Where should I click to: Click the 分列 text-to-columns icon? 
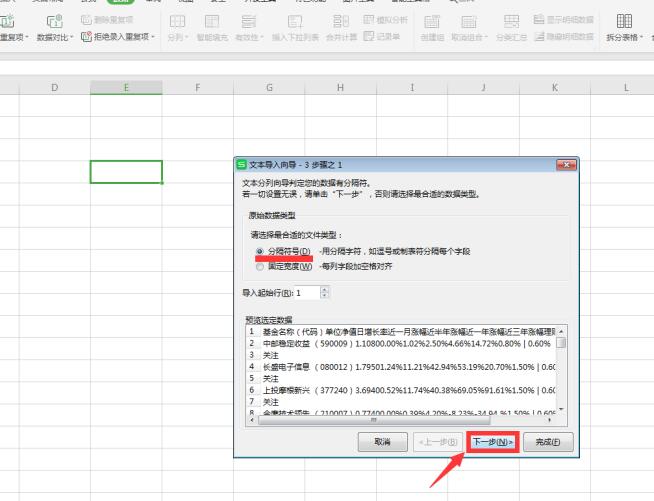point(177,21)
